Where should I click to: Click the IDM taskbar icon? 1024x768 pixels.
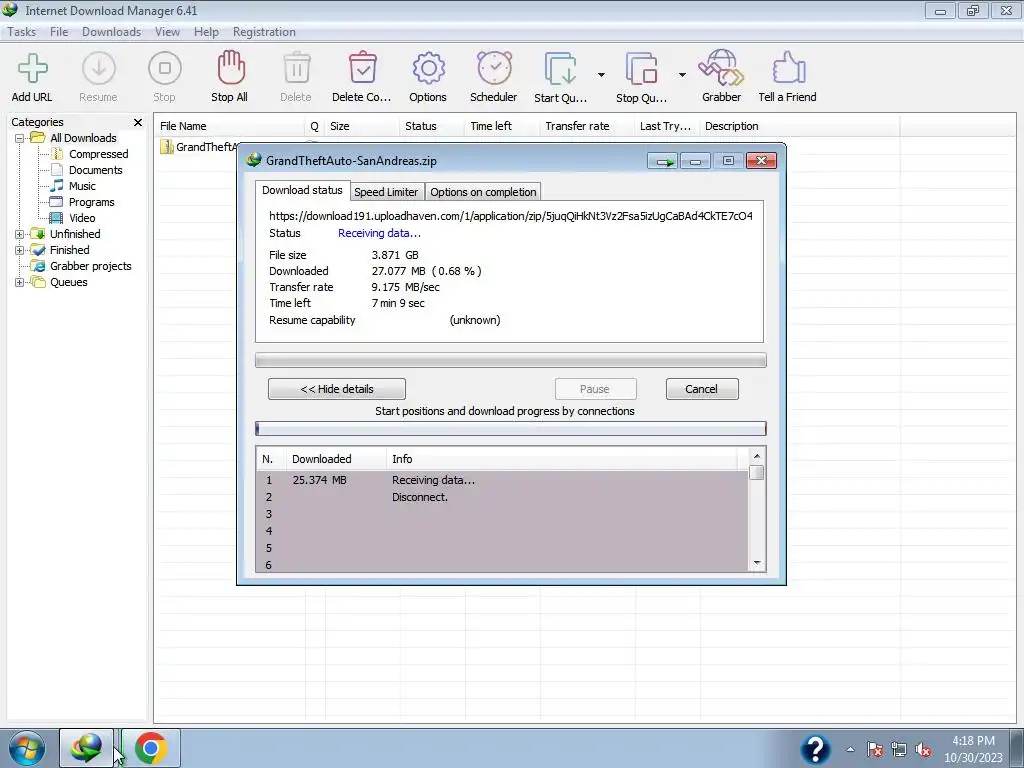click(x=87, y=748)
